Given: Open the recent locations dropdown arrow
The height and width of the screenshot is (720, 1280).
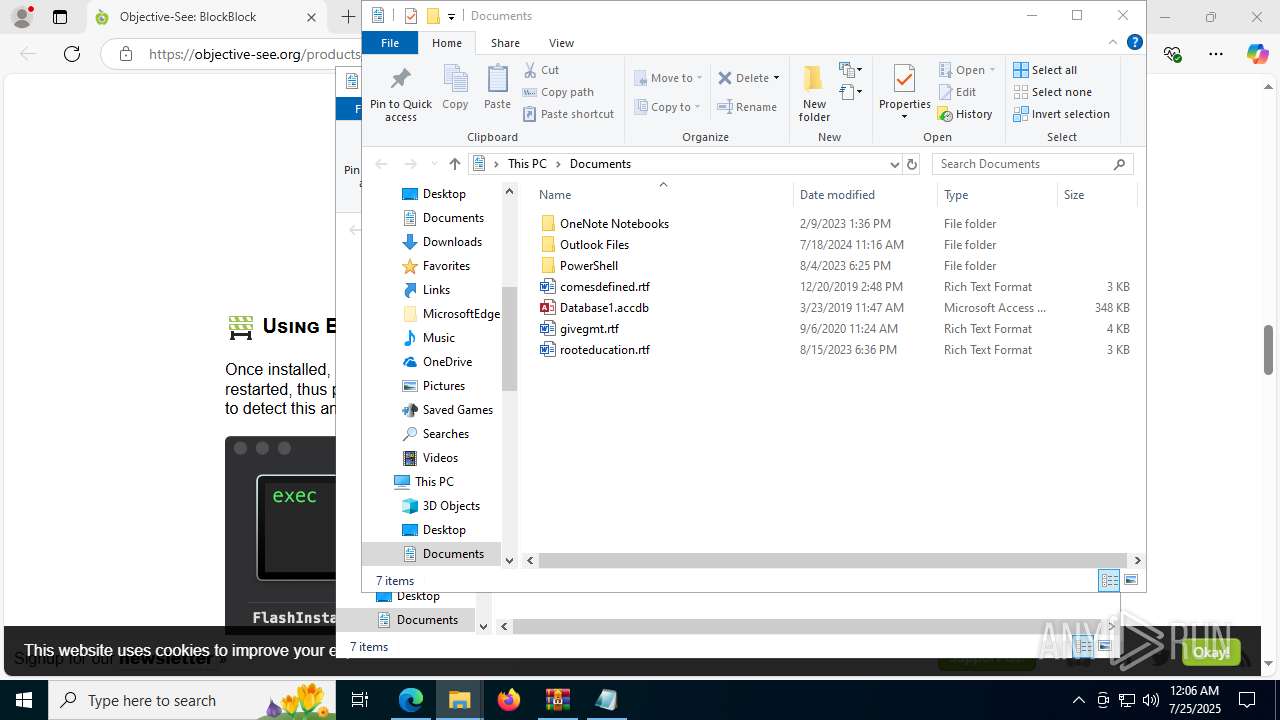Looking at the screenshot, I should pos(434,164).
